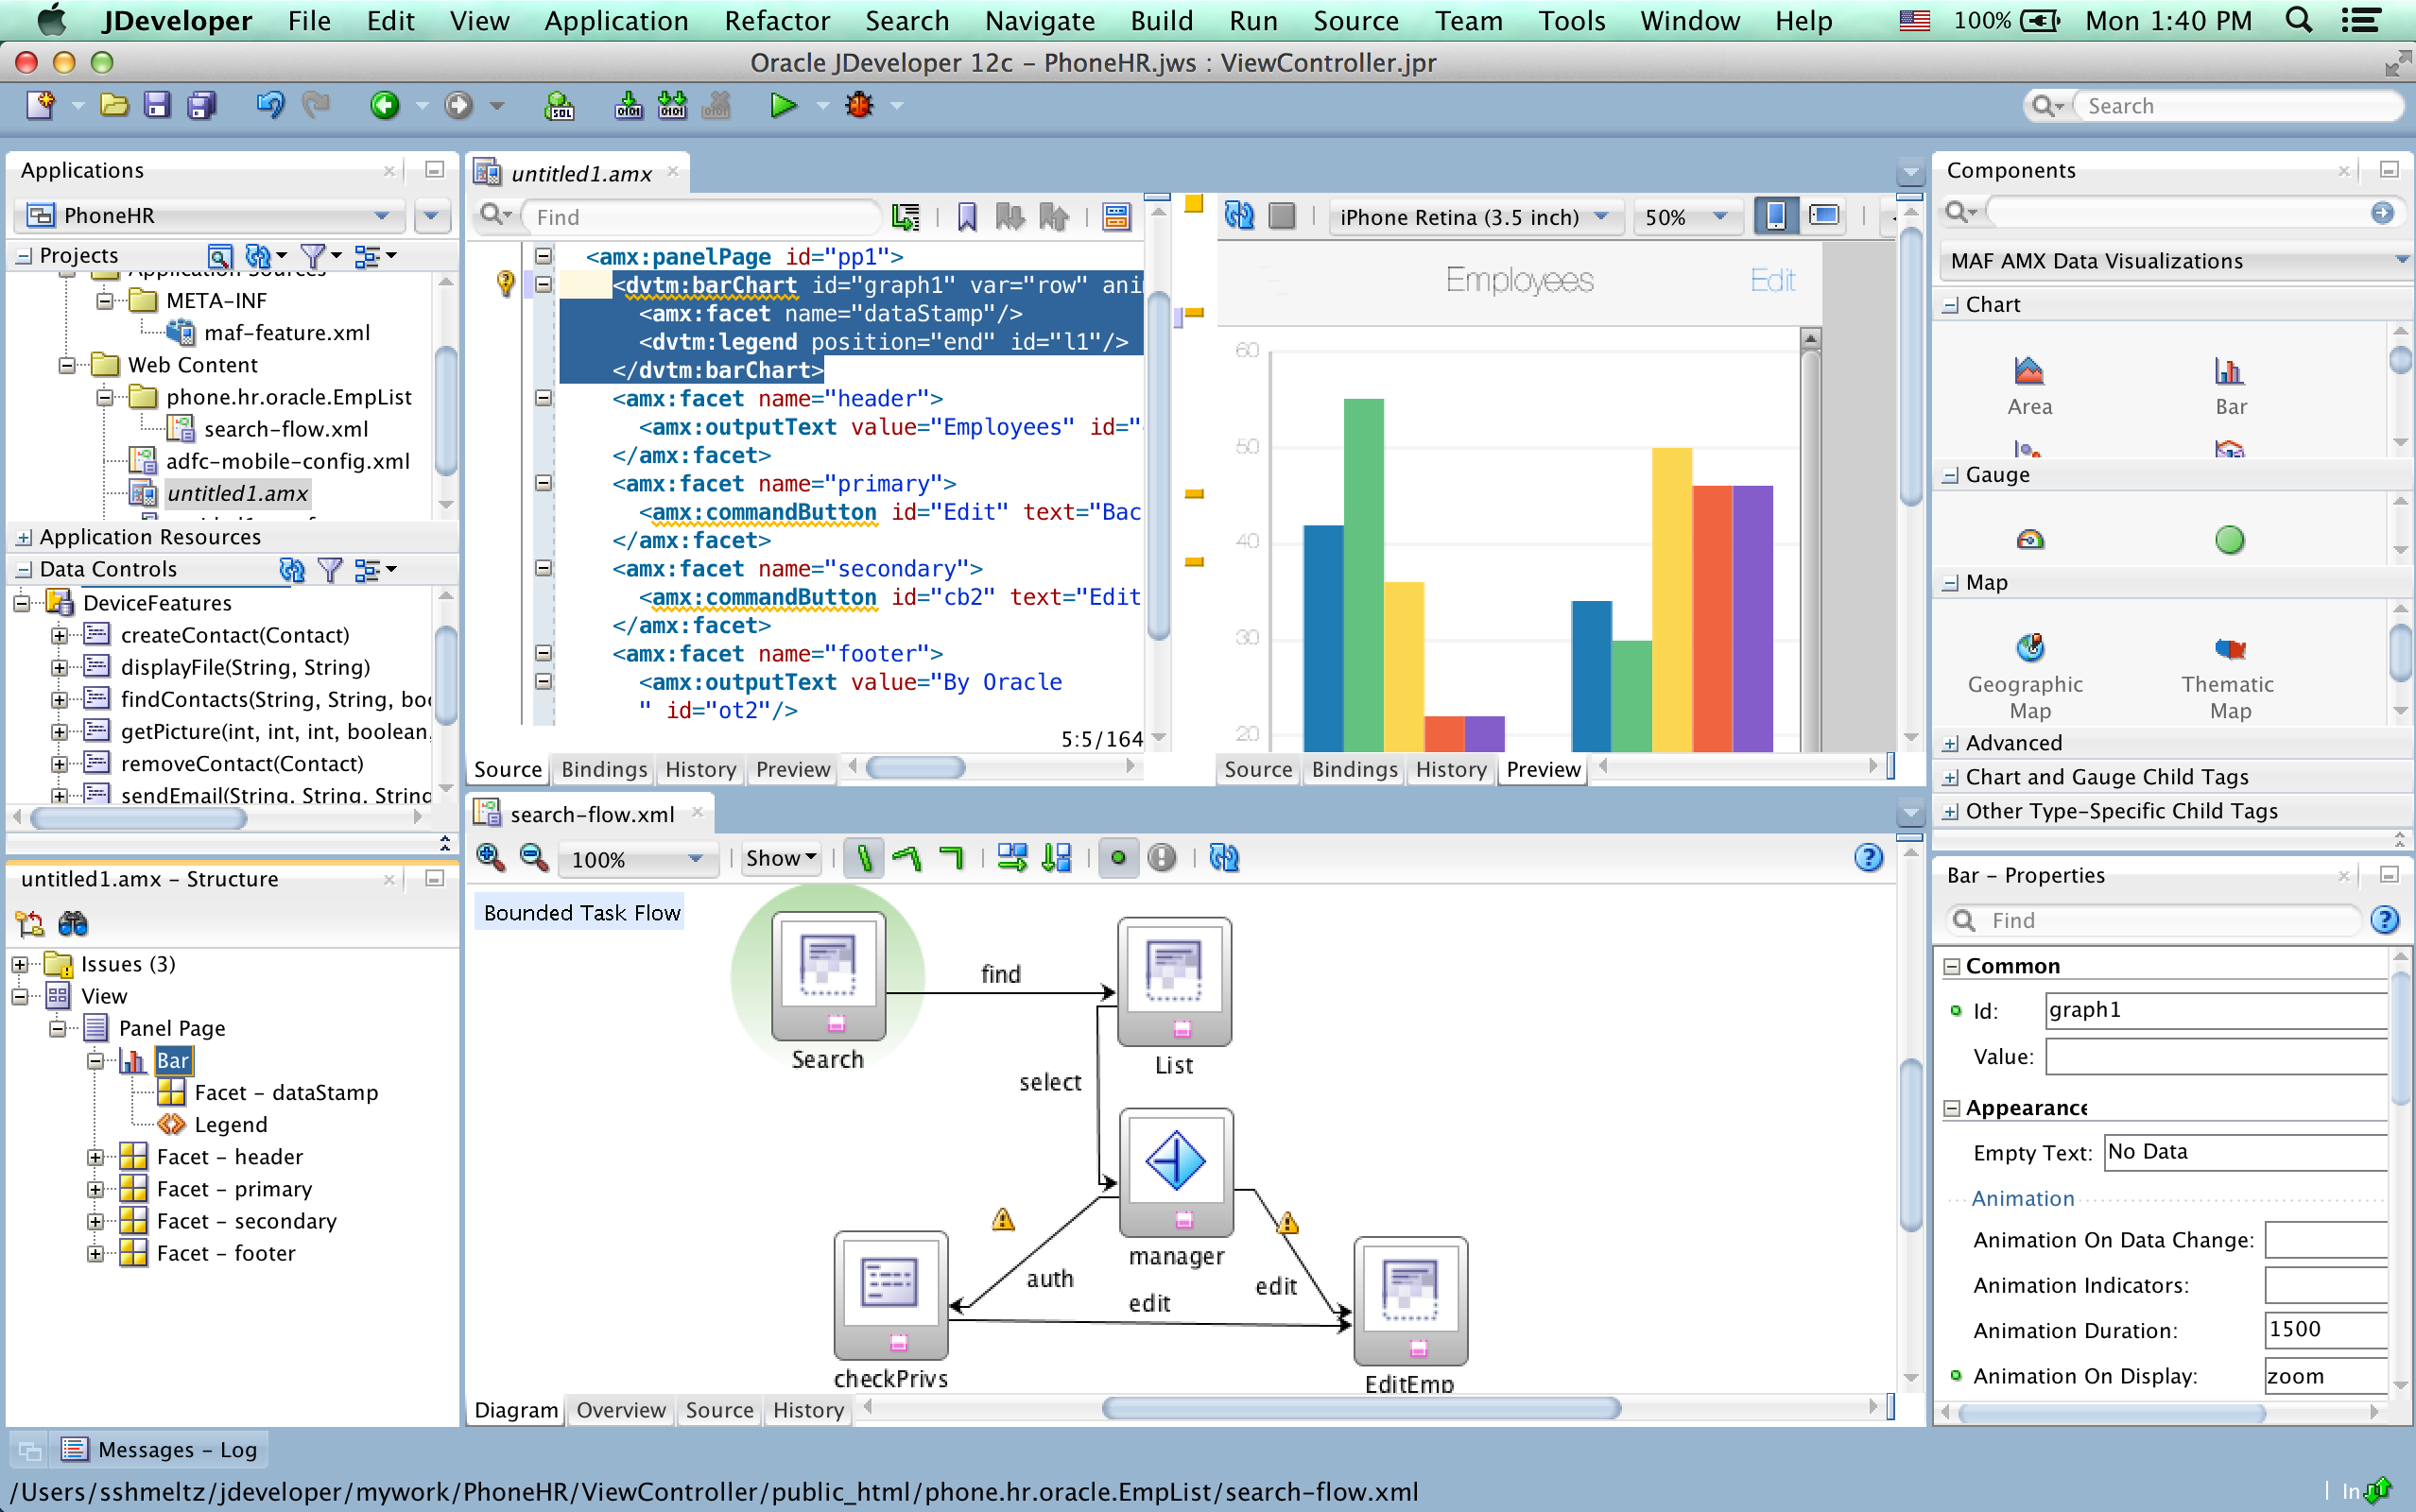Select the Geographic Map component
This screenshot has height=1512, width=2416.
tap(2029, 648)
